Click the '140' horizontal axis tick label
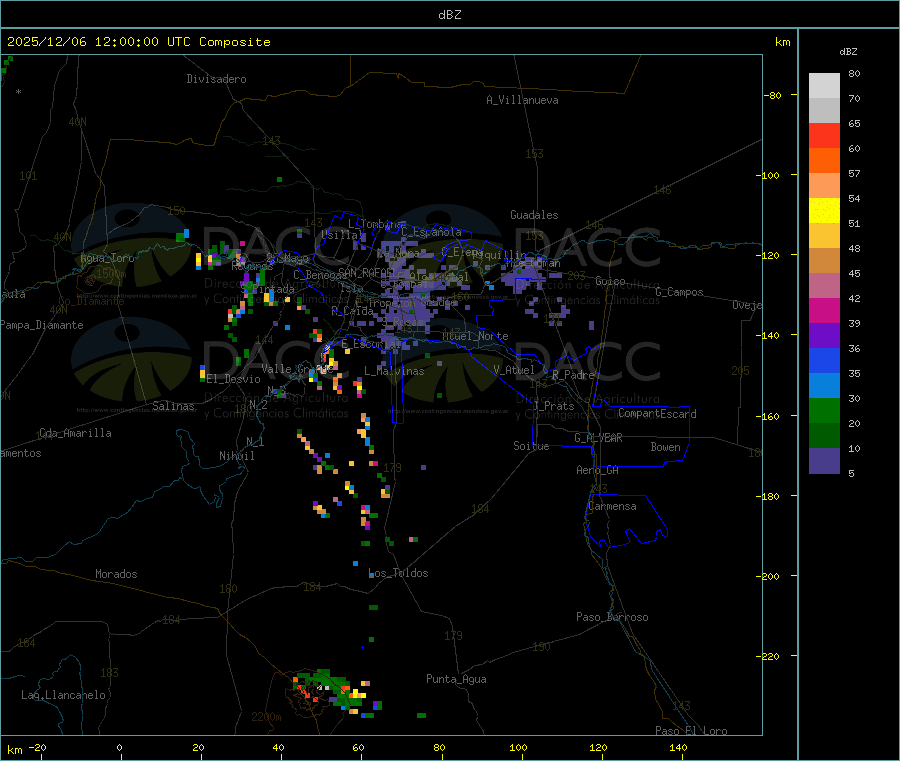This screenshot has width=900, height=761. click(x=678, y=747)
